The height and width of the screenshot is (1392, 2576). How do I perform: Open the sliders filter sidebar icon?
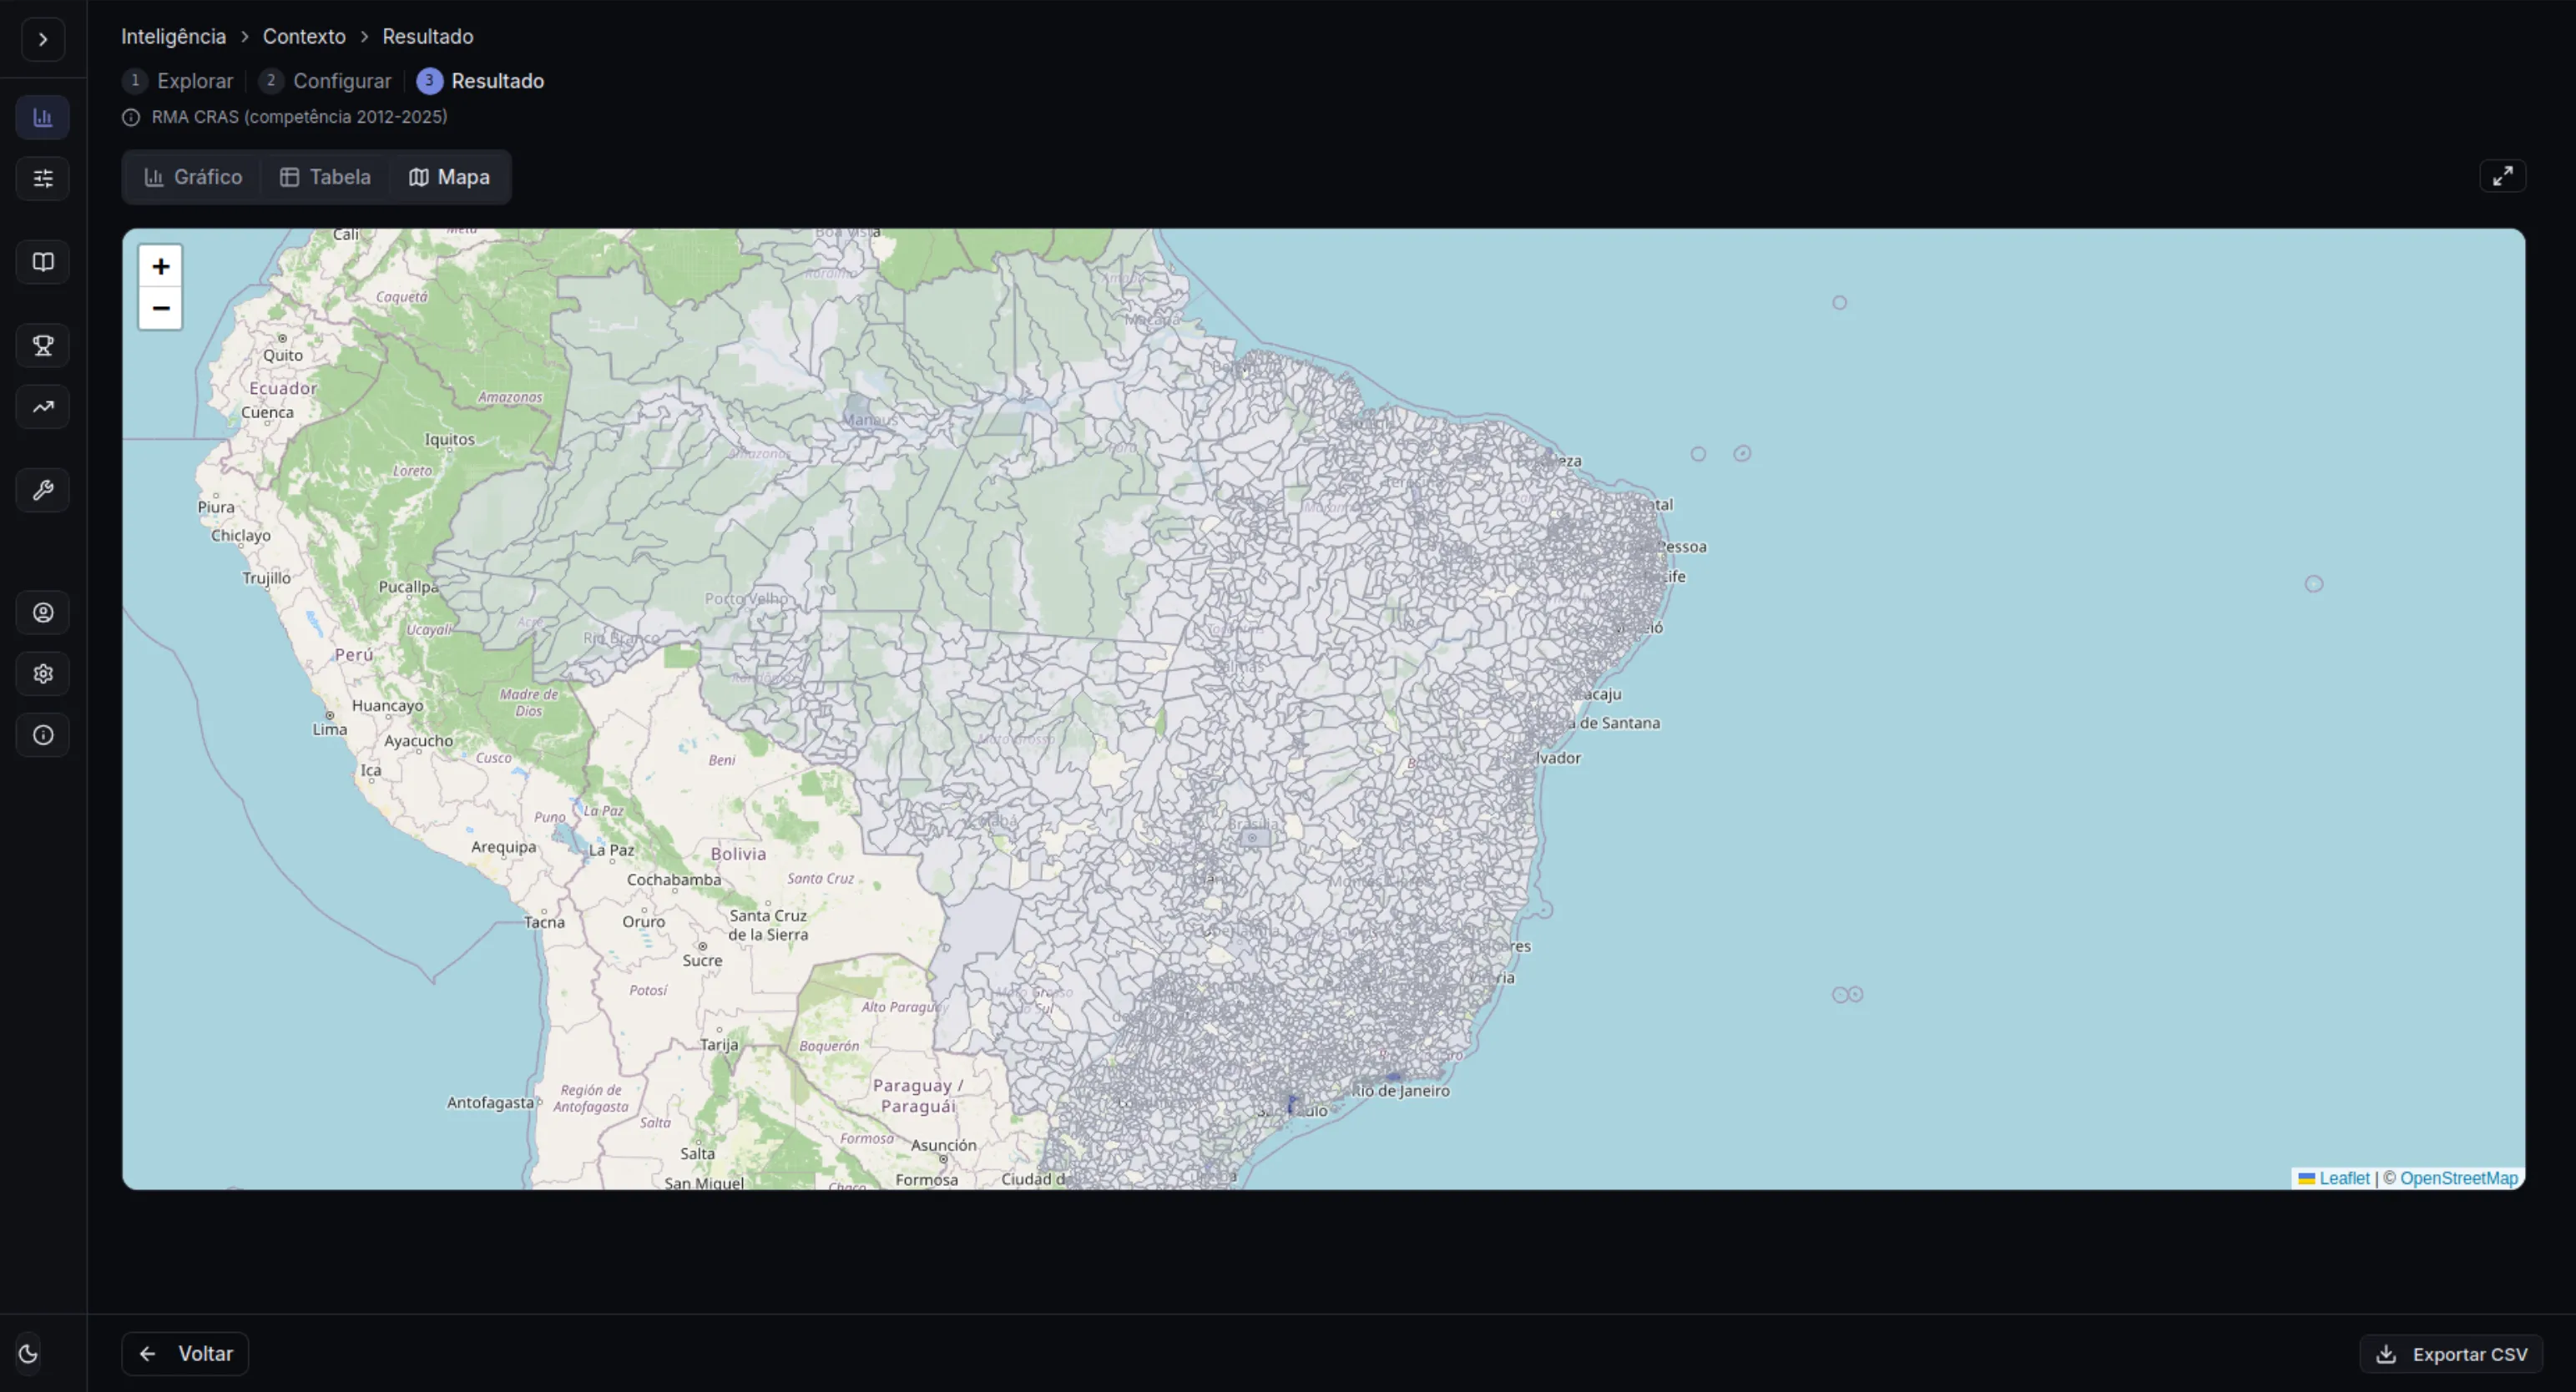pos(43,179)
